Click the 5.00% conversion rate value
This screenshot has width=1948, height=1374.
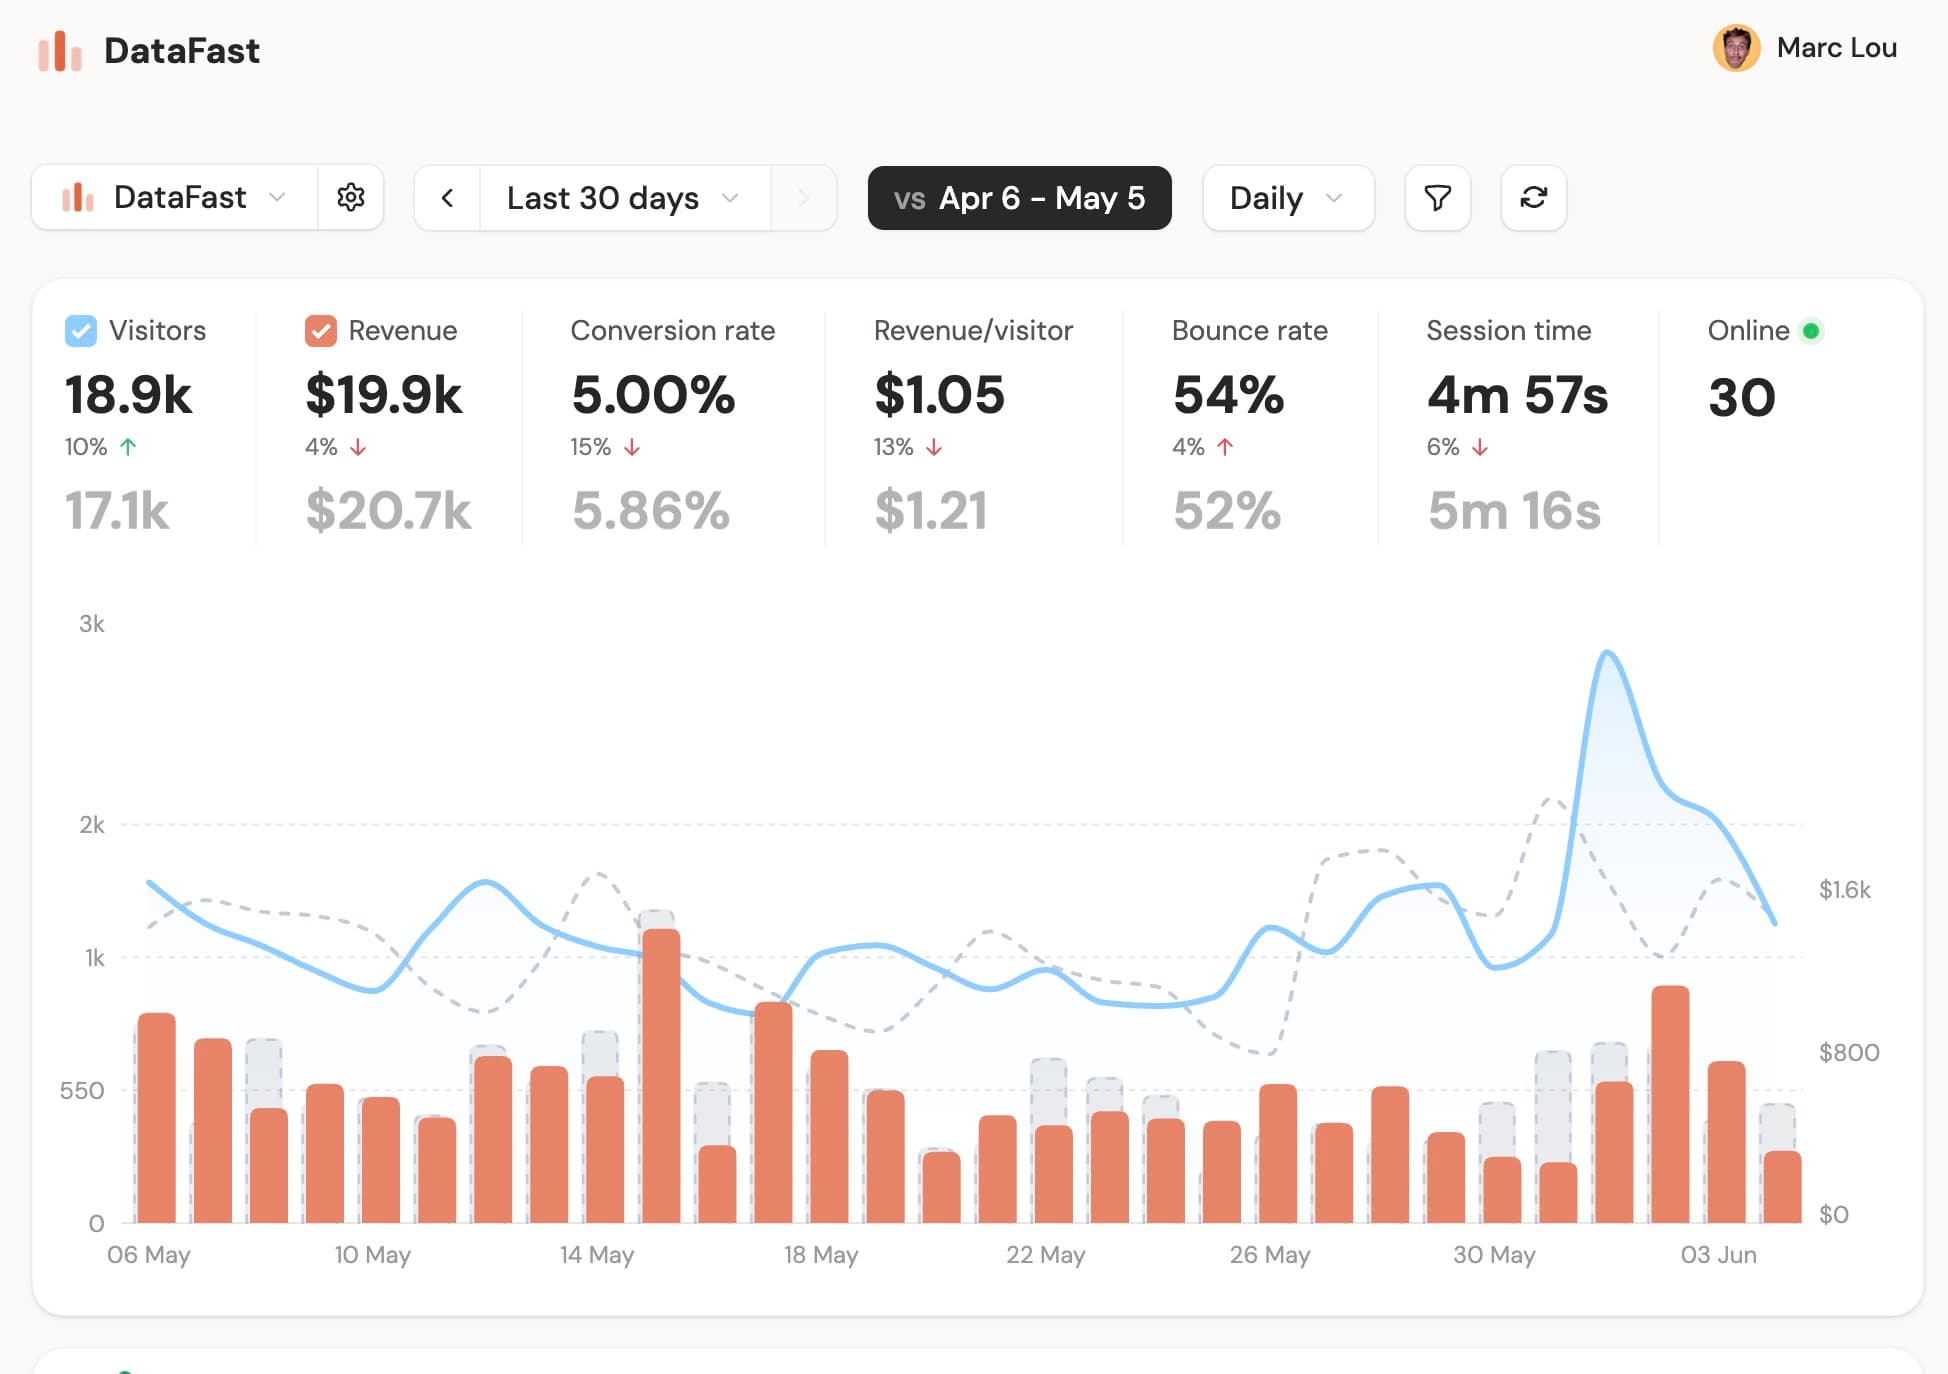(653, 395)
